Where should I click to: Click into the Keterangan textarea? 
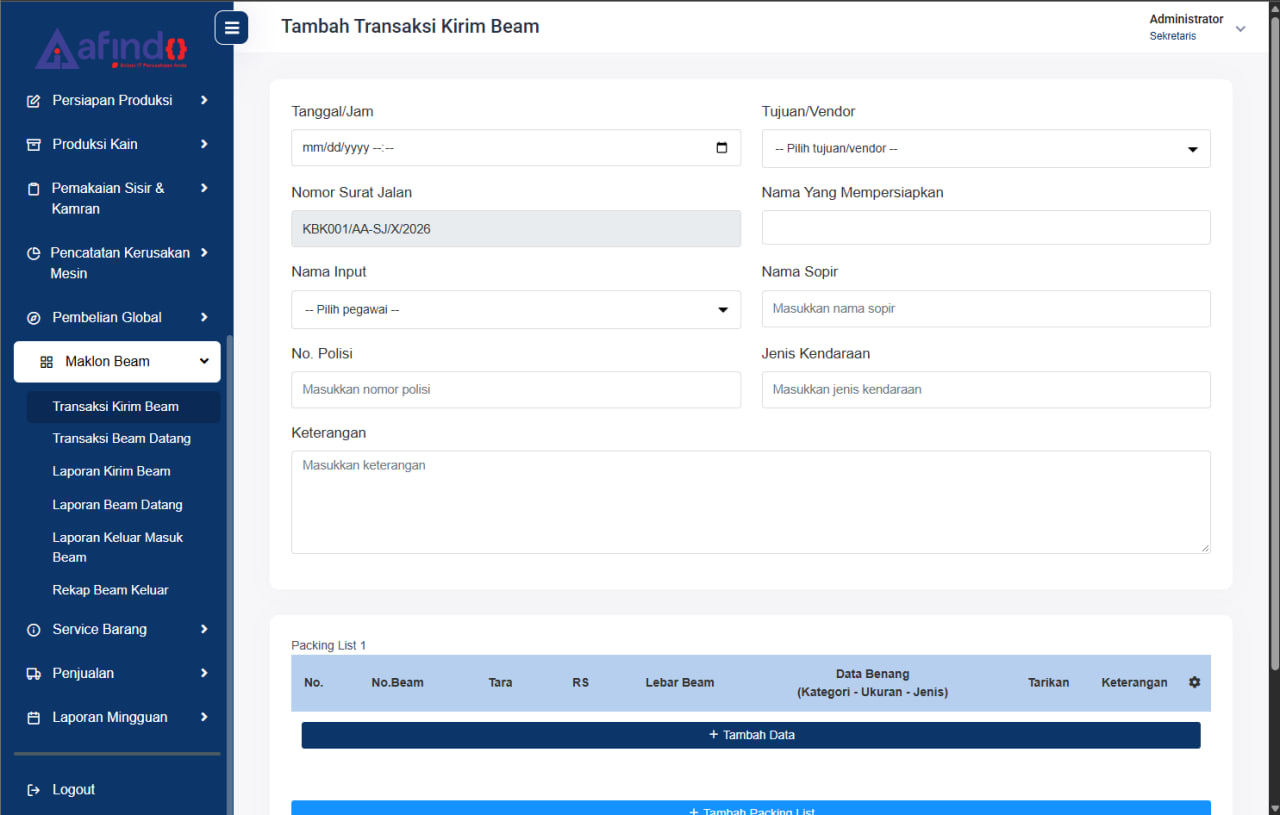751,502
